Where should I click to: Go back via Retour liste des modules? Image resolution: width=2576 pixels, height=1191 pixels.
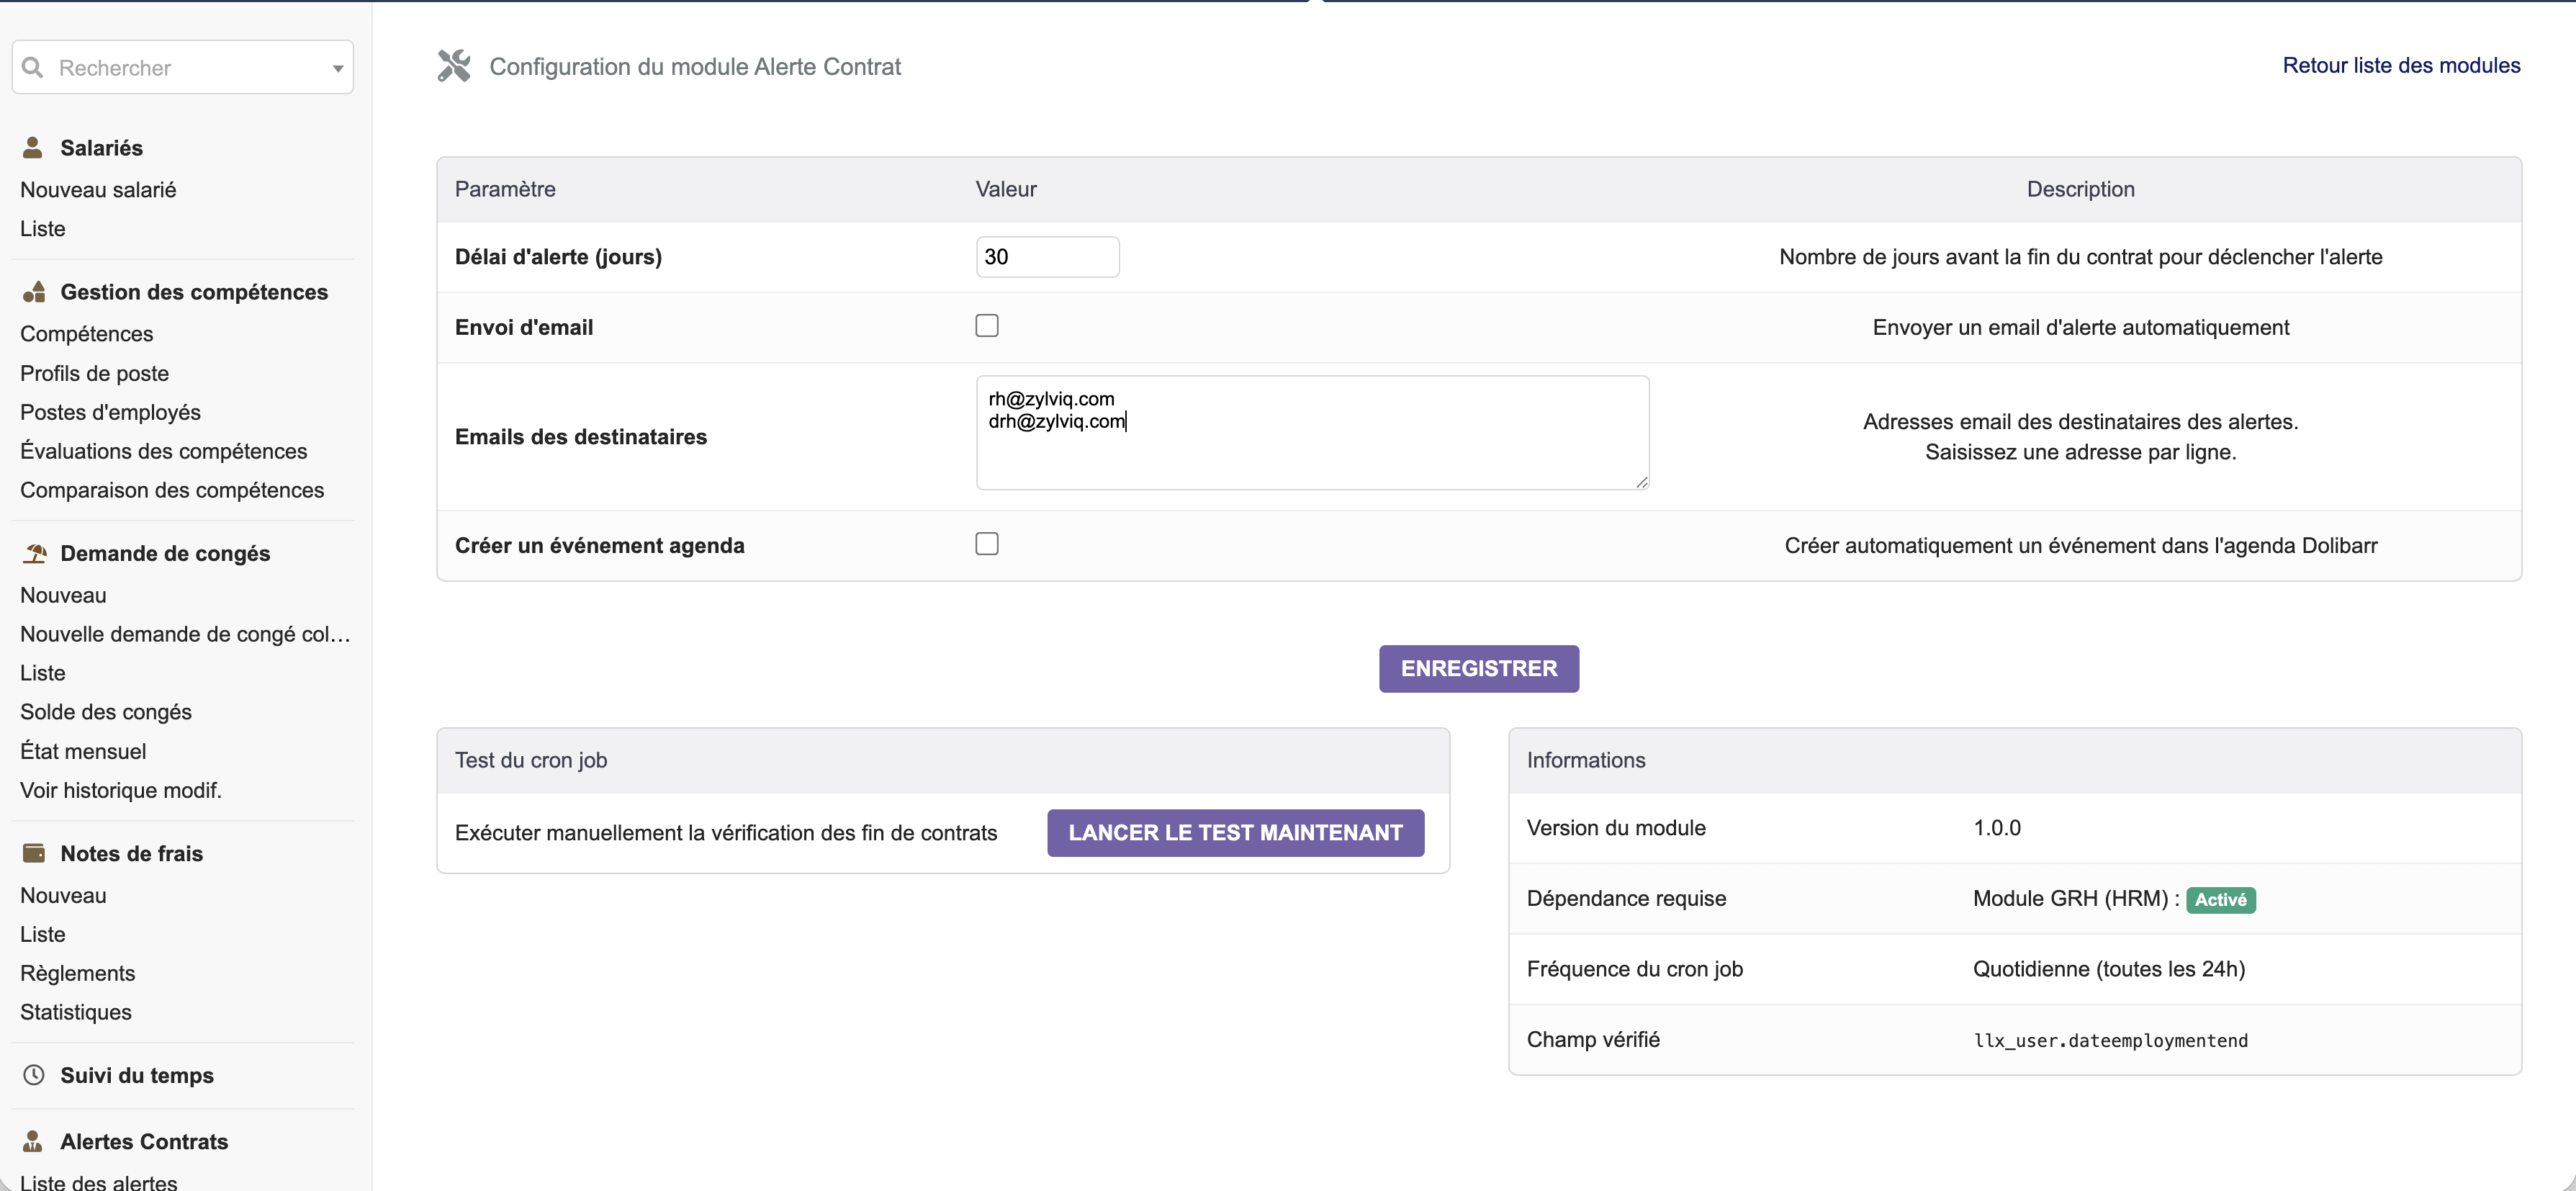(x=2401, y=65)
